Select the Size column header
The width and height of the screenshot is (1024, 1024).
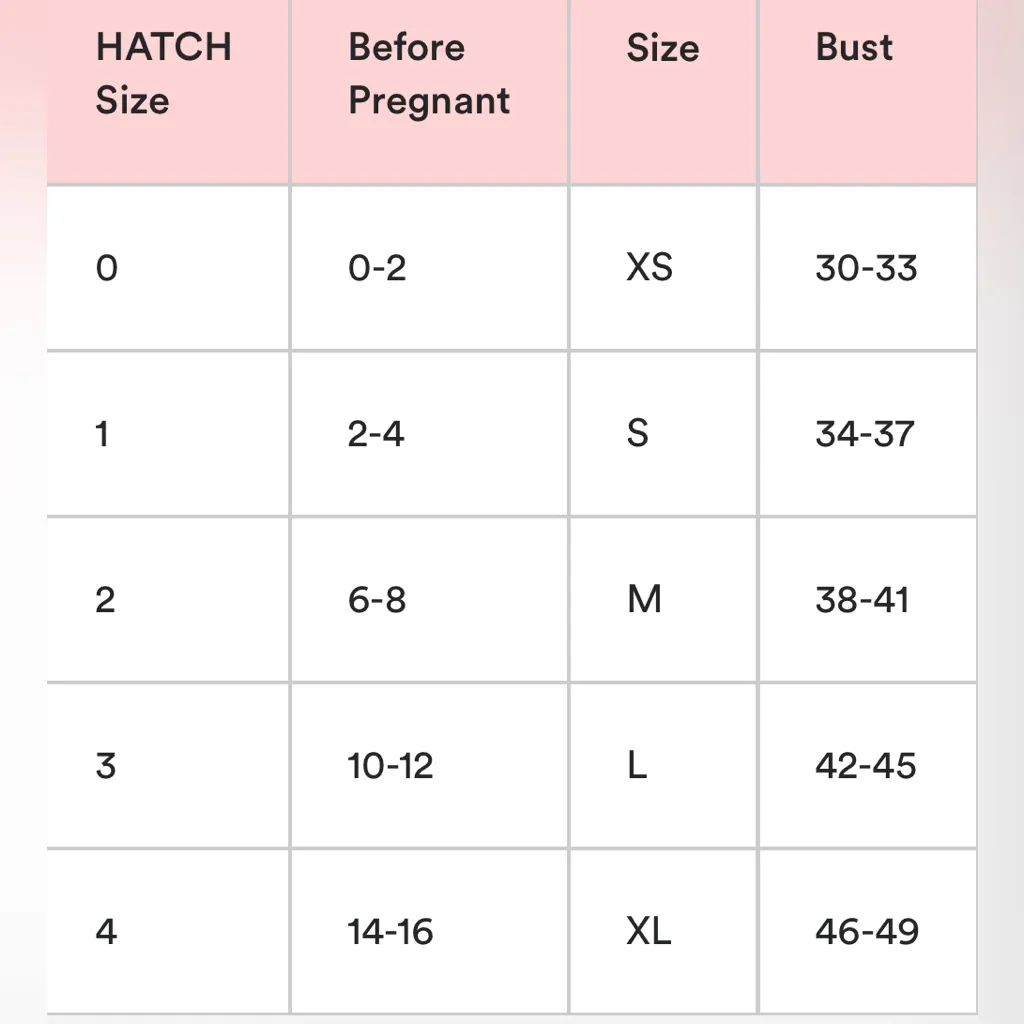(662, 48)
